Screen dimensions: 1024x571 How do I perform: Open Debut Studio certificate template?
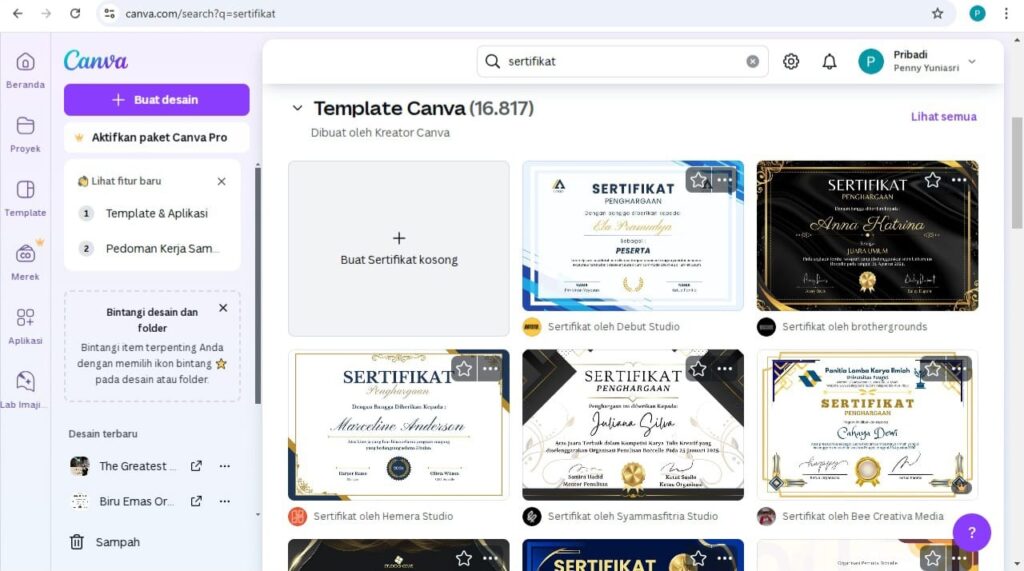point(633,236)
